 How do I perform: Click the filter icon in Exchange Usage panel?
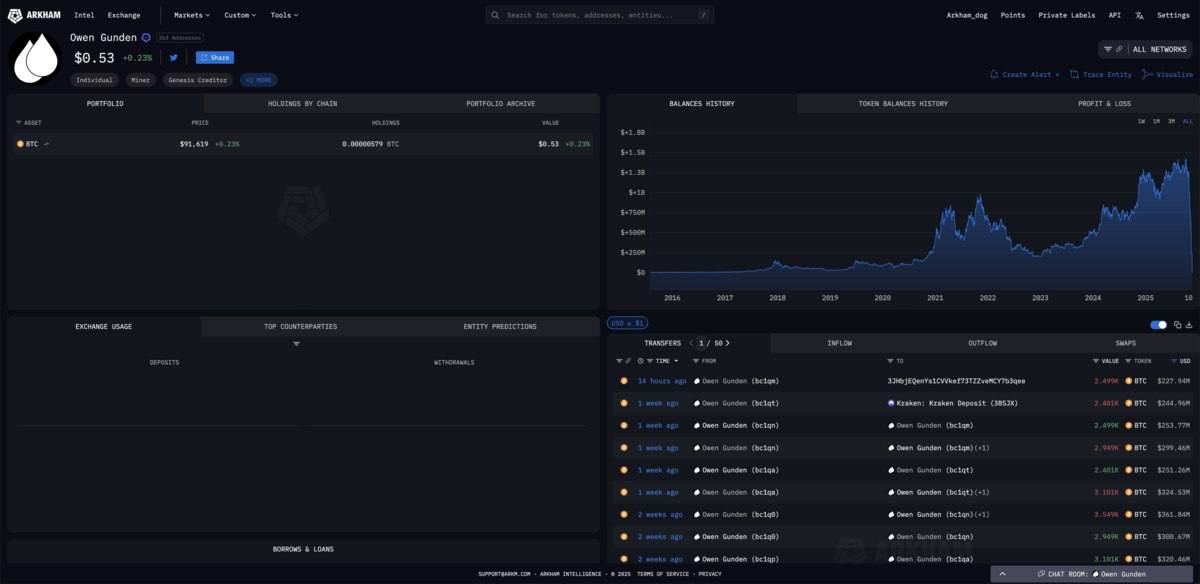coord(296,344)
